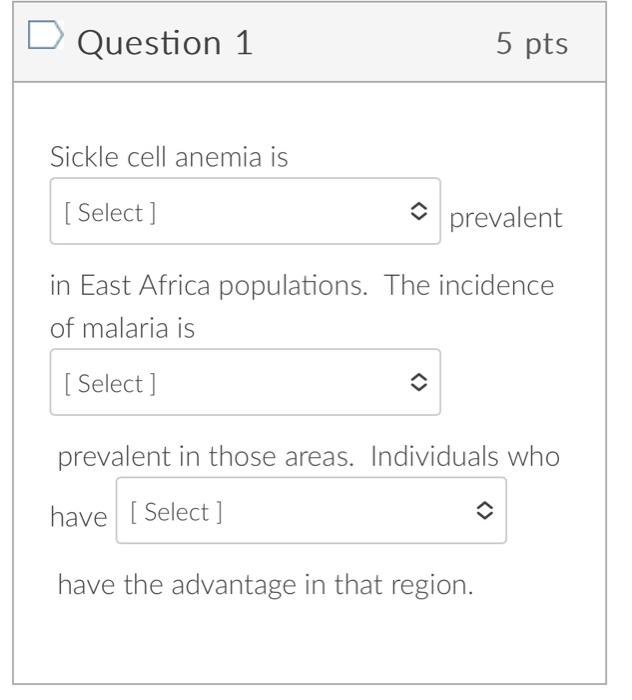632x700 pixels.
Task: Click the word "have" left of the third dropdown
Action: pos(78,517)
